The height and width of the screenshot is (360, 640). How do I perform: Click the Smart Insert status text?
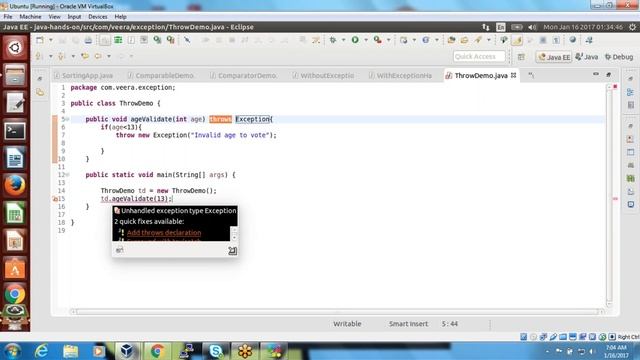point(408,324)
